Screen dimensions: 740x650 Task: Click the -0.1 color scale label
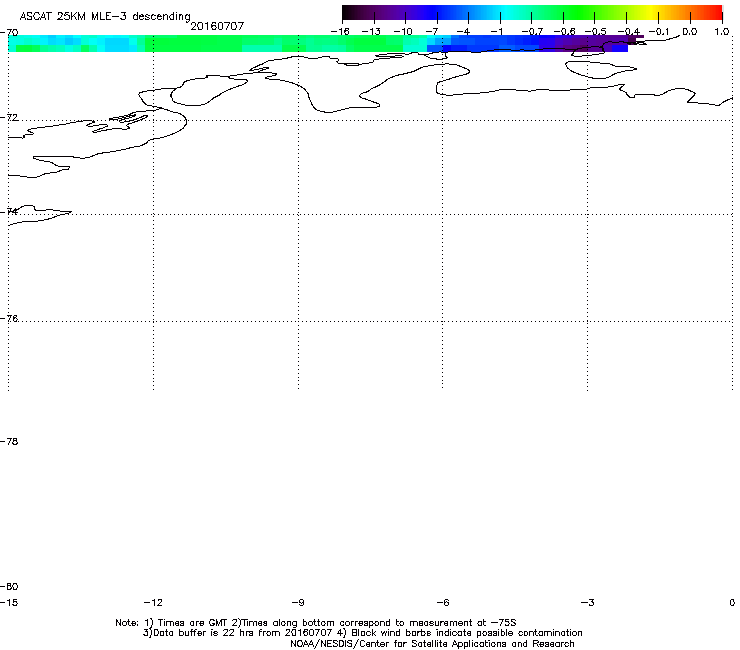tap(659, 32)
